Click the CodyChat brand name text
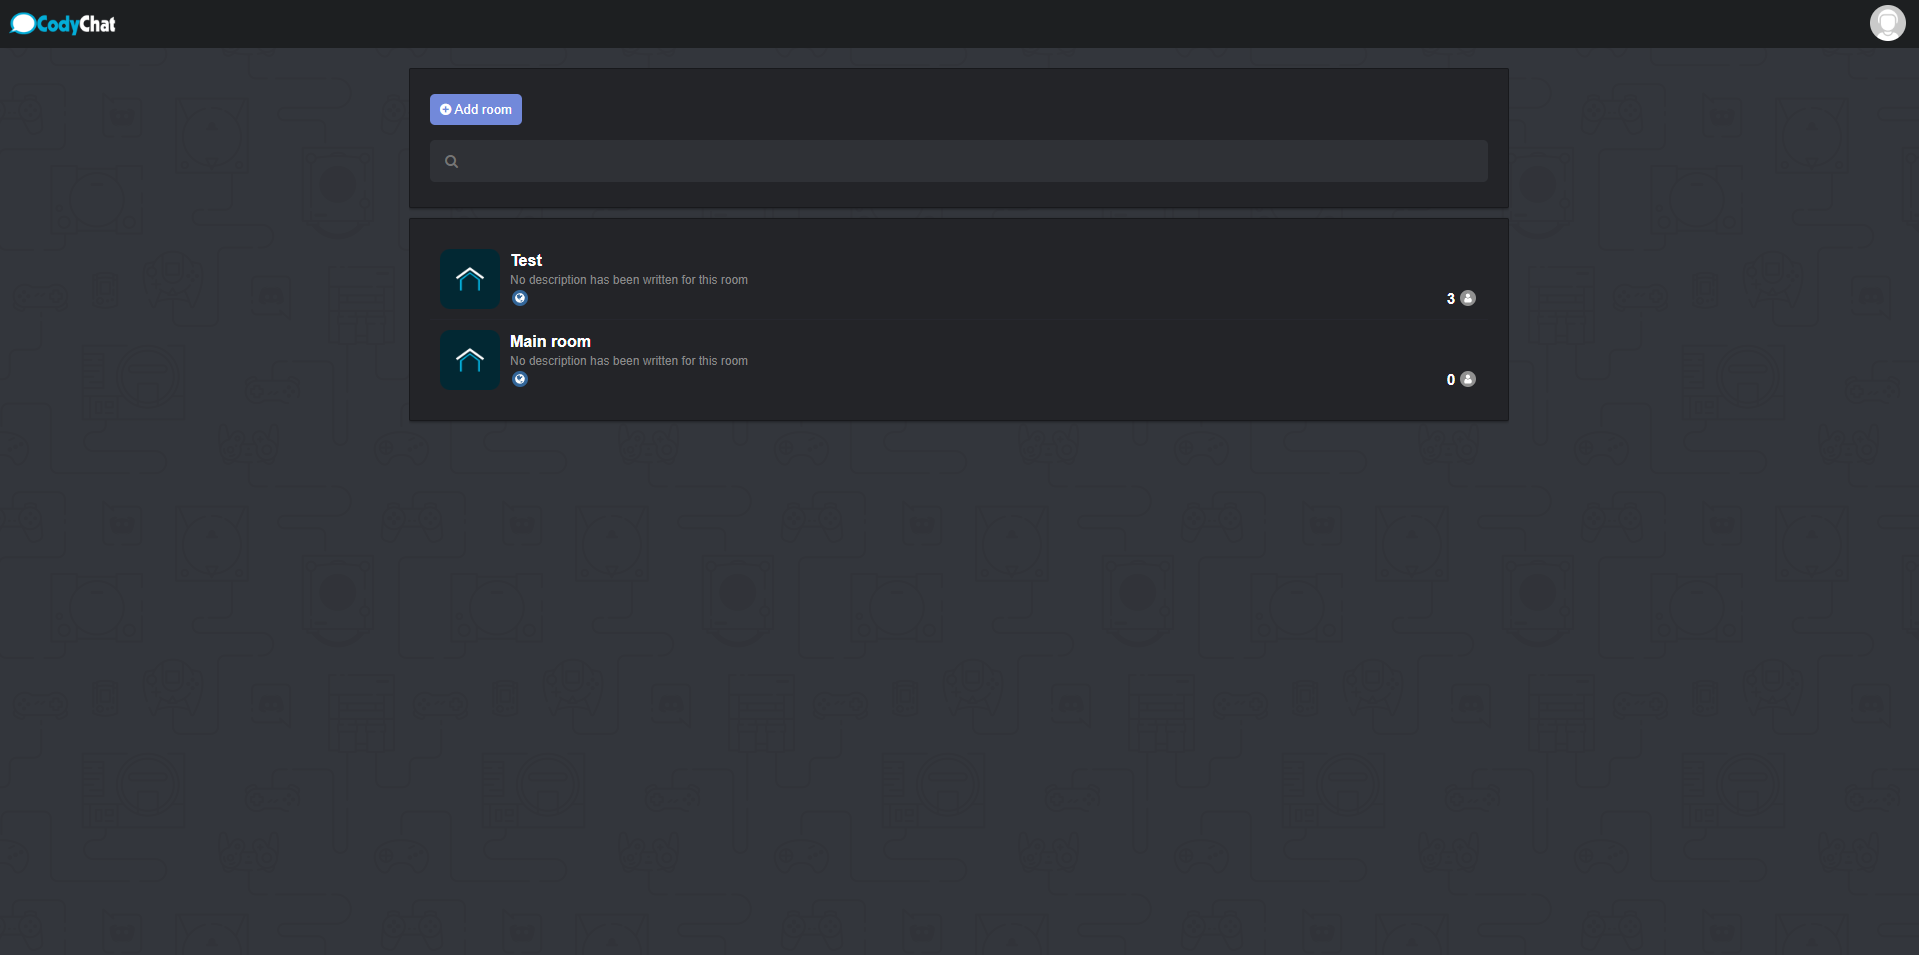The width and height of the screenshot is (1919, 955). (77, 24)
